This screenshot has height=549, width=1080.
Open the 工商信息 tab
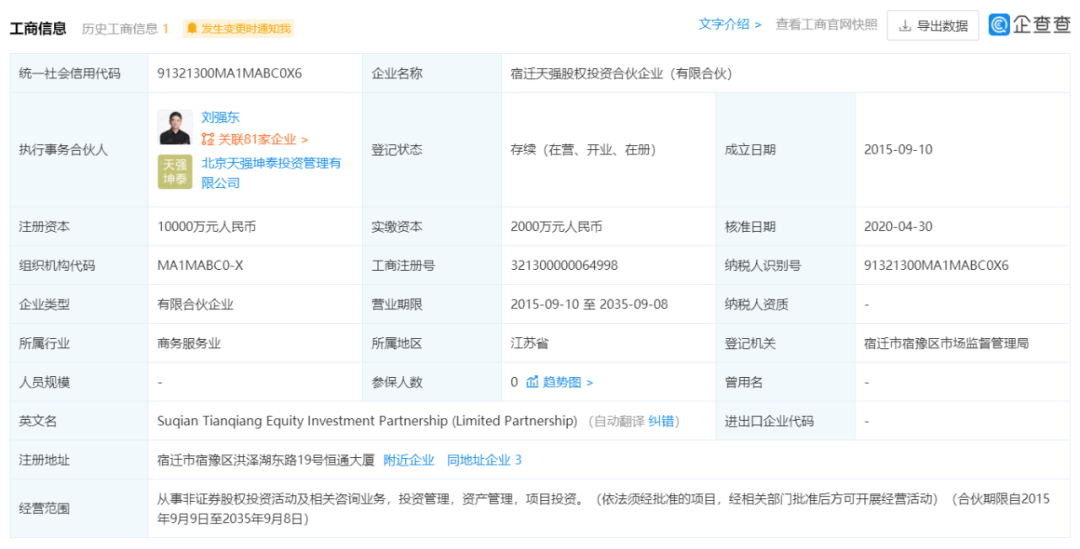point(38,28)
